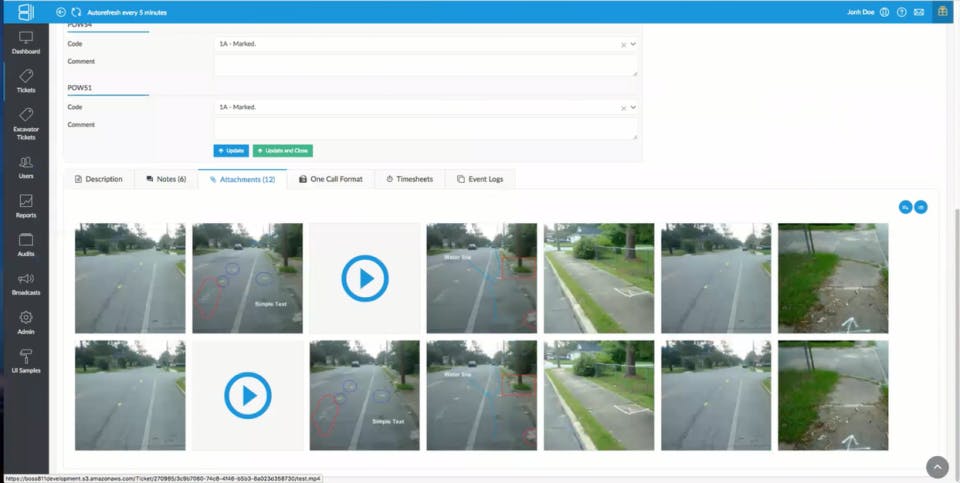
Task: Open UI Samples paint roller icon
Action: point(26,356)
